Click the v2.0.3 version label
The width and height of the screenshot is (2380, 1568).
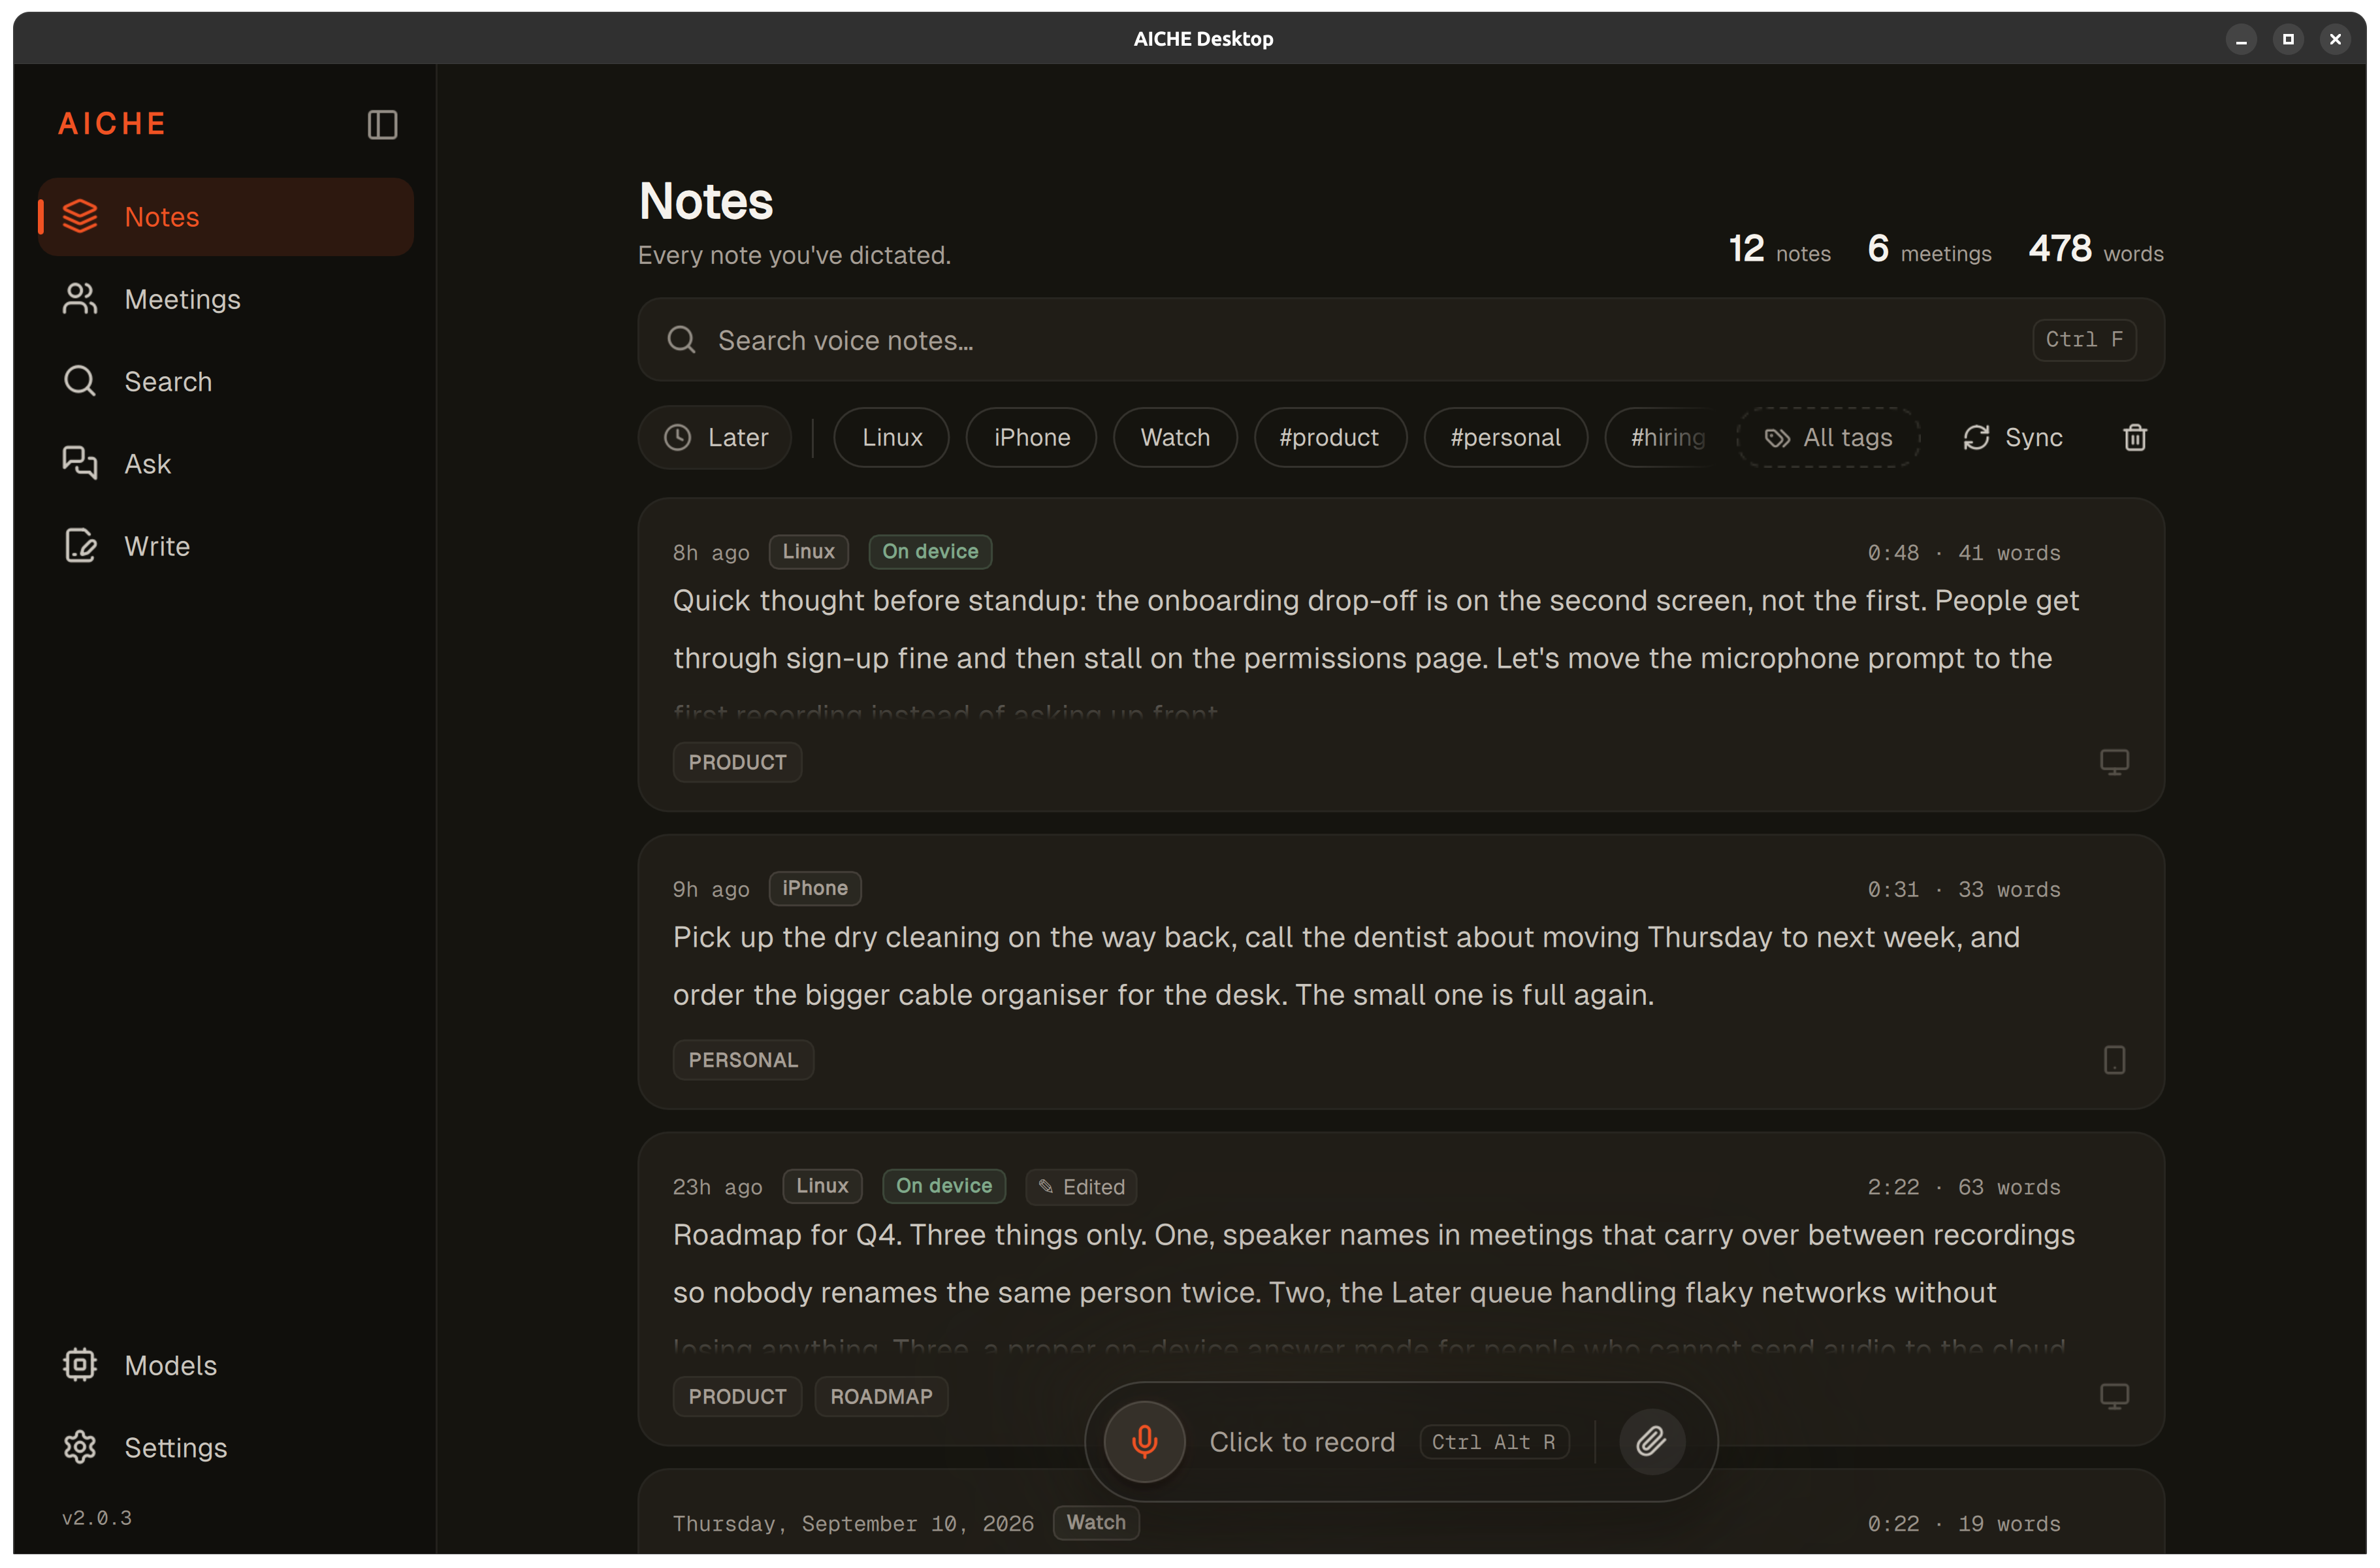pyautogui.click(x=97, y=1517)
